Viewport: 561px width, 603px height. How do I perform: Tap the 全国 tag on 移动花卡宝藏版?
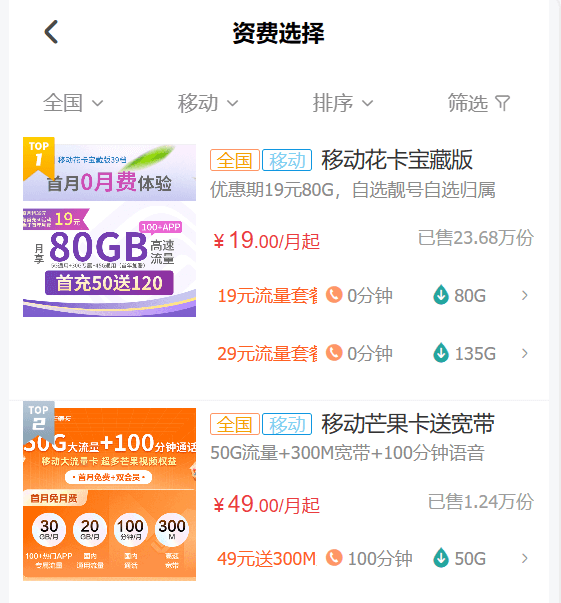(x=235, y=160)
